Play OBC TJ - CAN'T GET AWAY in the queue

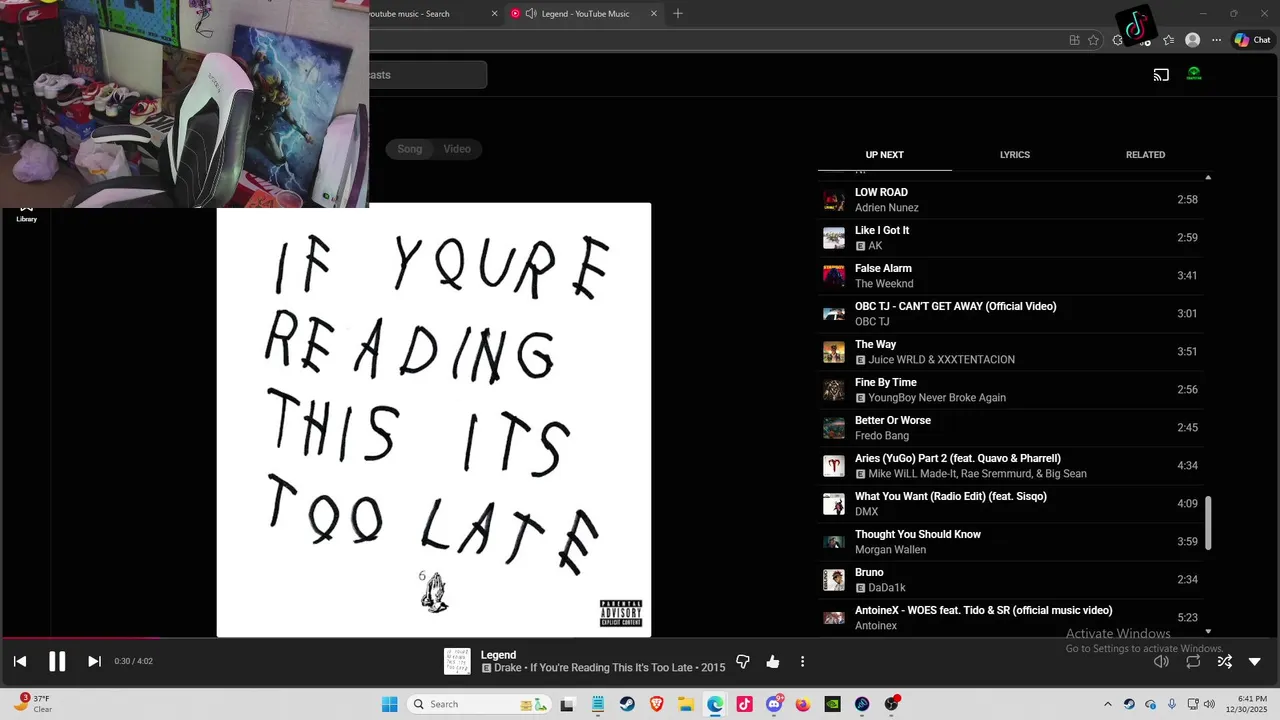point(1010,314)
